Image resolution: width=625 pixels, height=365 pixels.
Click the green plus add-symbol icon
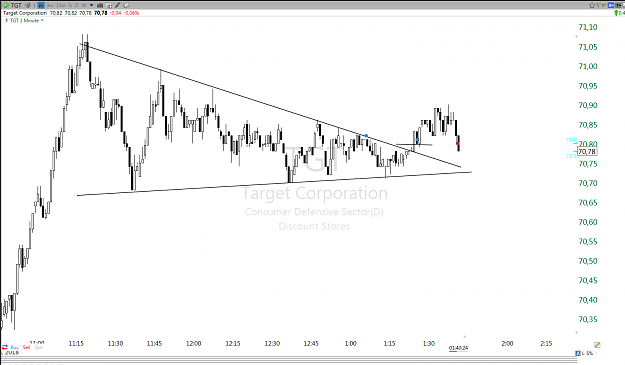coord(6,5)
